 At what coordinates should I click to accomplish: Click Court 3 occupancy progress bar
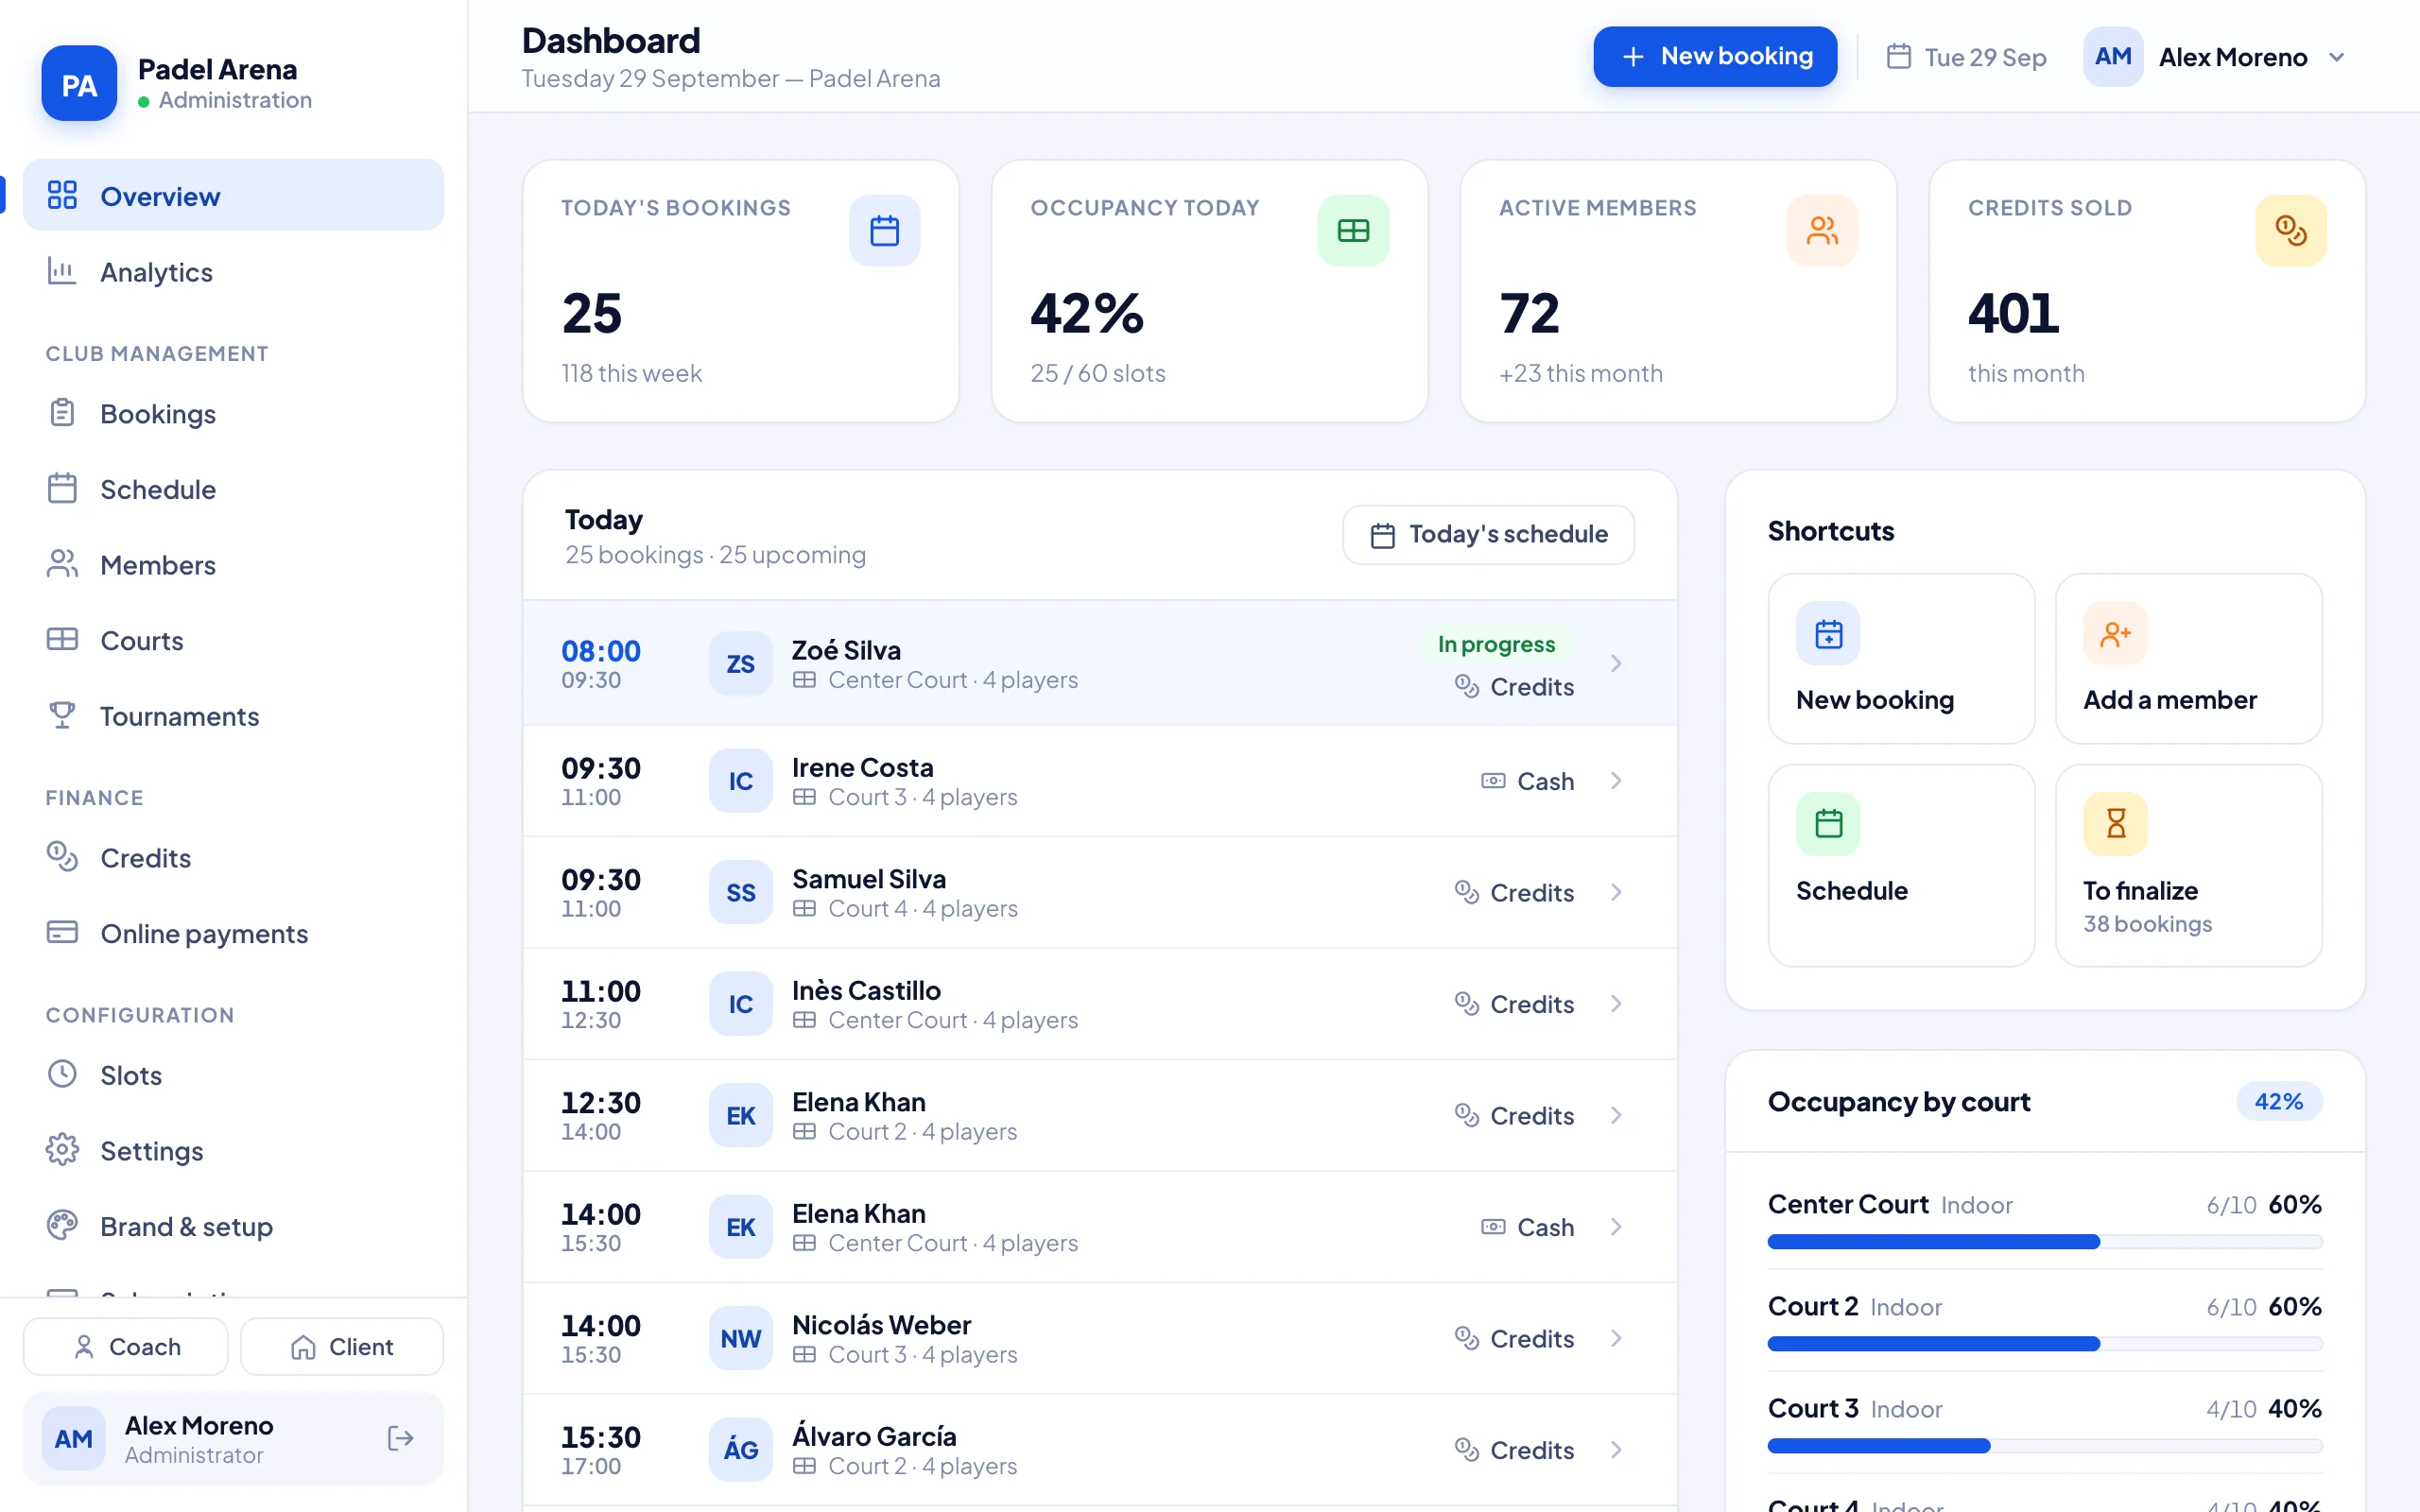click(2044, 1446)
